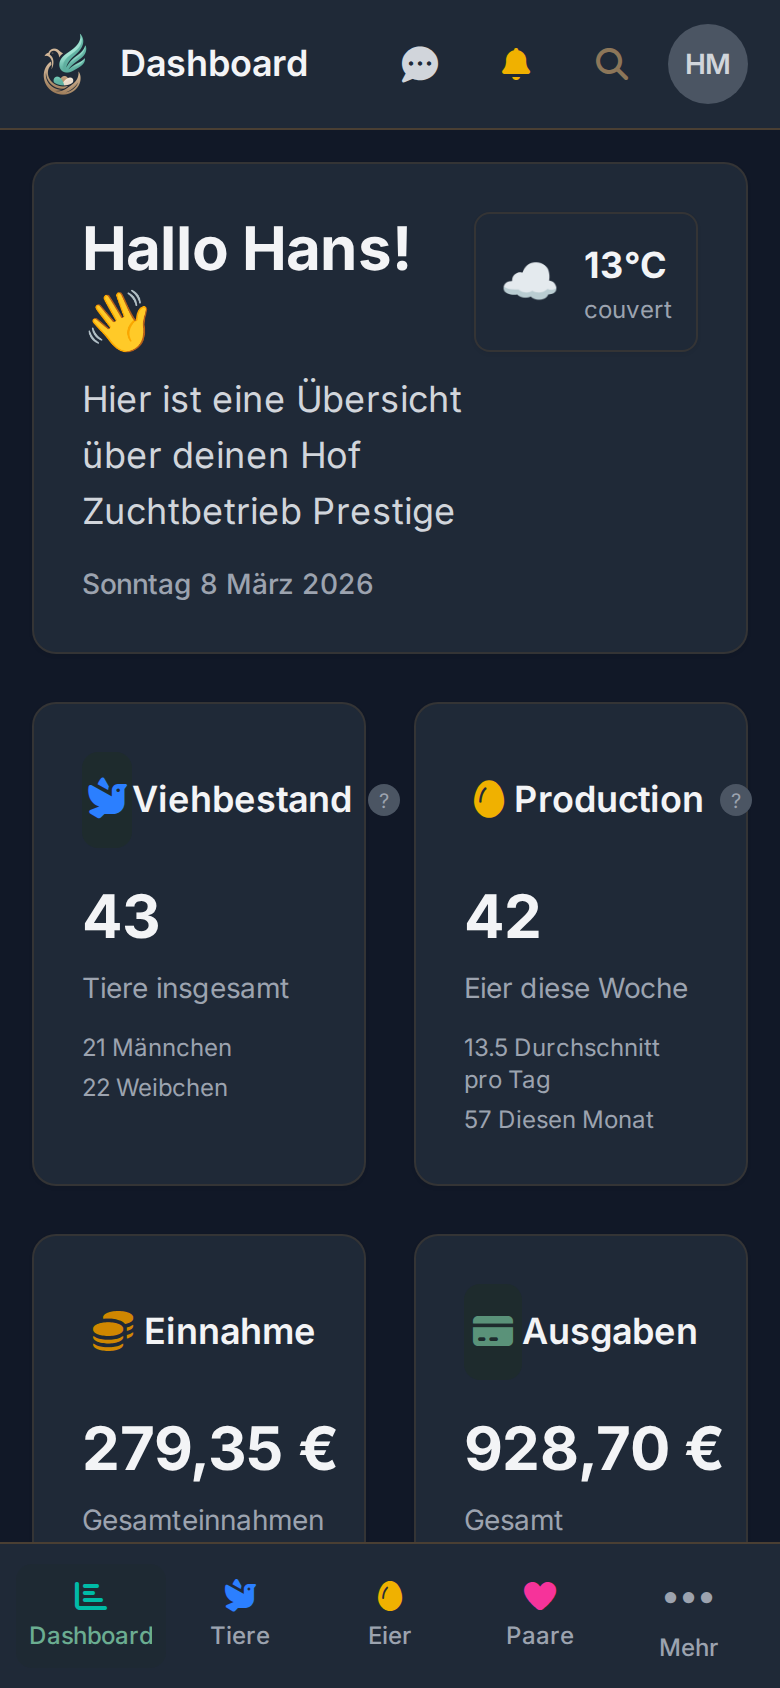Screen dimensions: 780x1688
Task: Click the egg icon beside Production
Action: coord(489,799)
